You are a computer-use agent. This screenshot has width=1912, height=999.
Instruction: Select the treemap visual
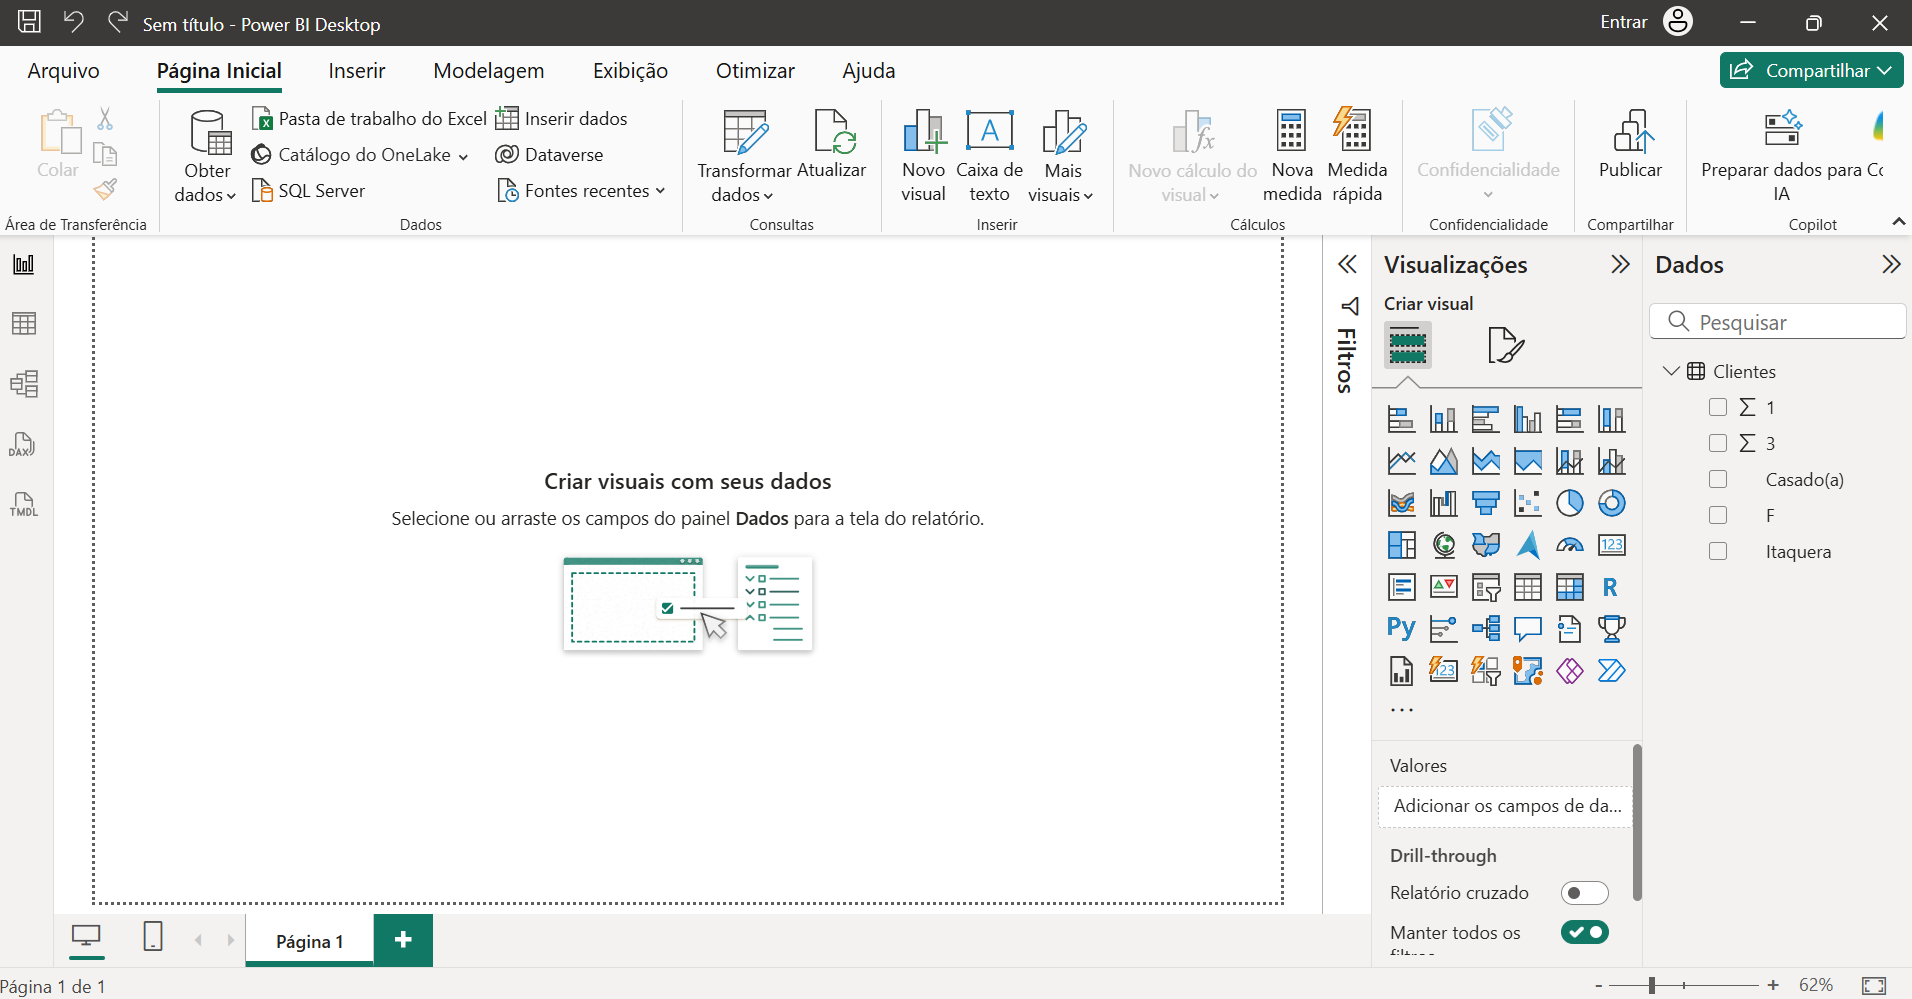(1402, 545)
